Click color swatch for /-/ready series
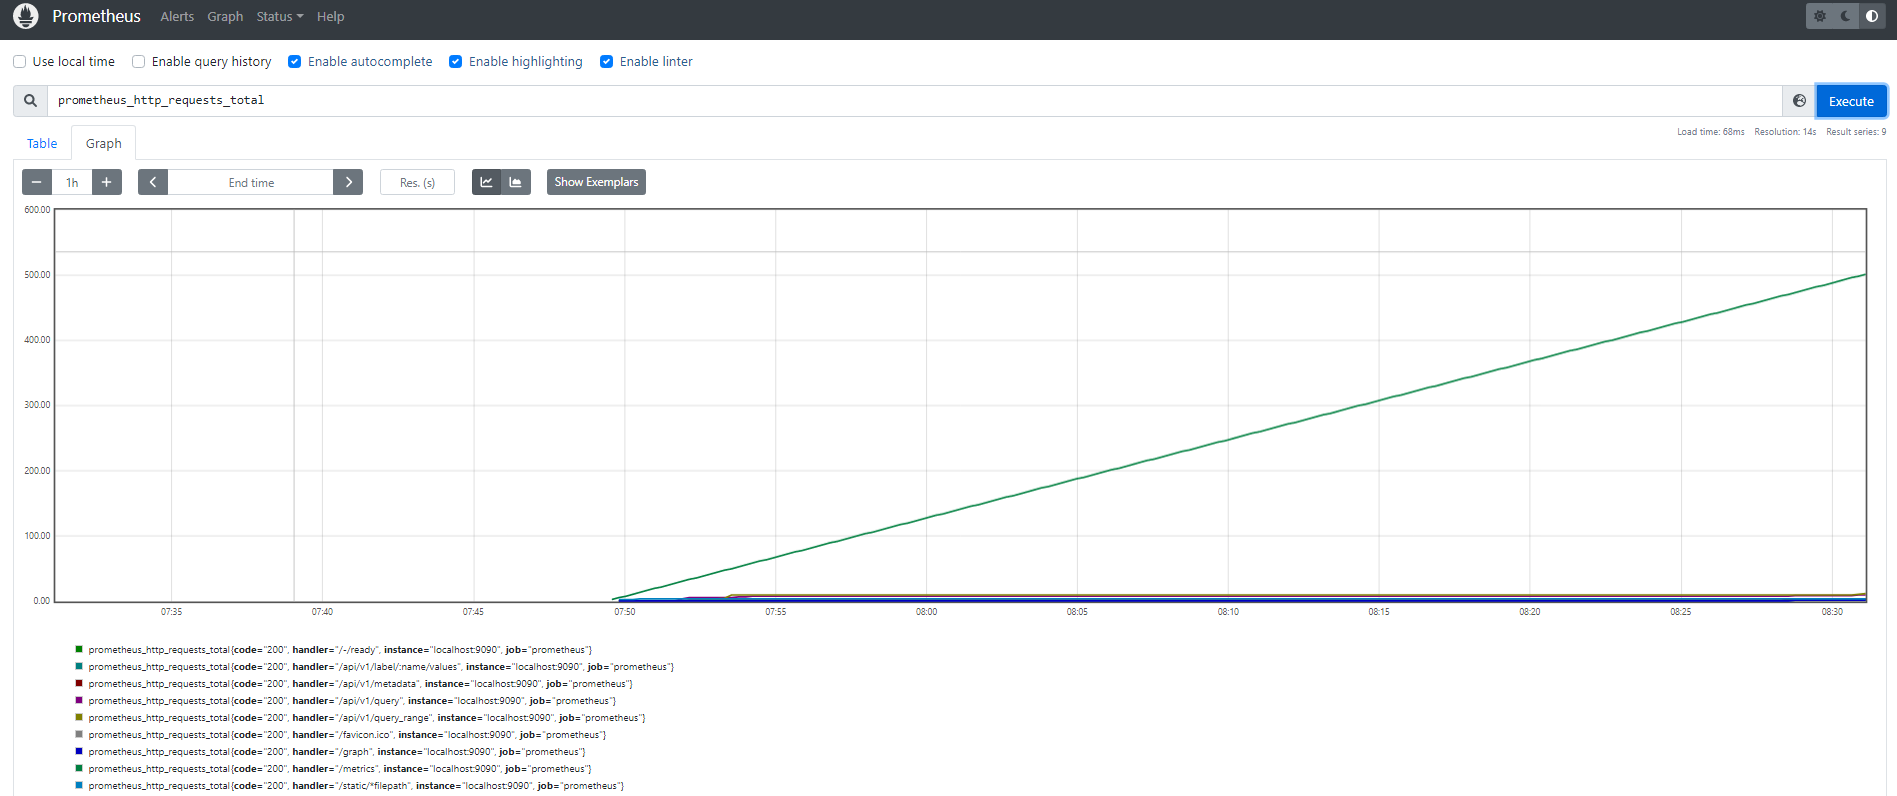The width and height of the screenshot is (1897, 796). pyautogui.click(x=79, y=649)
